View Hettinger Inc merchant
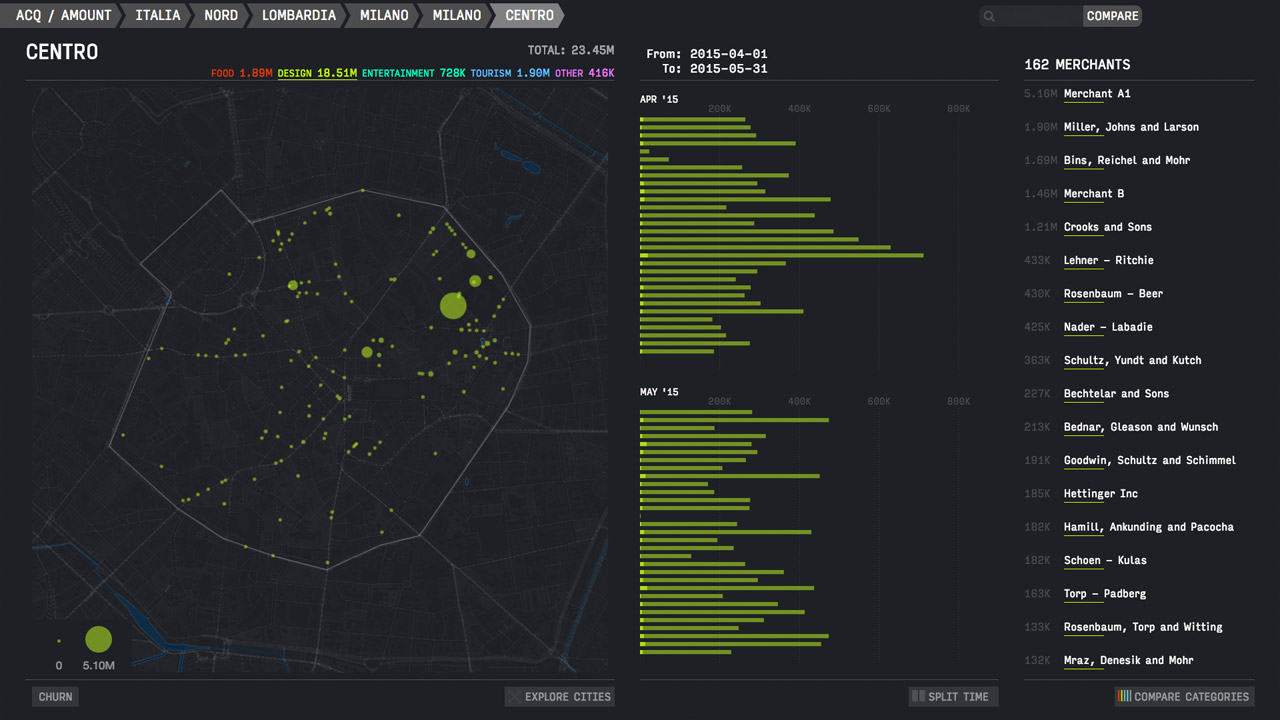The image size is (1280, 720). coord(1101,494)
